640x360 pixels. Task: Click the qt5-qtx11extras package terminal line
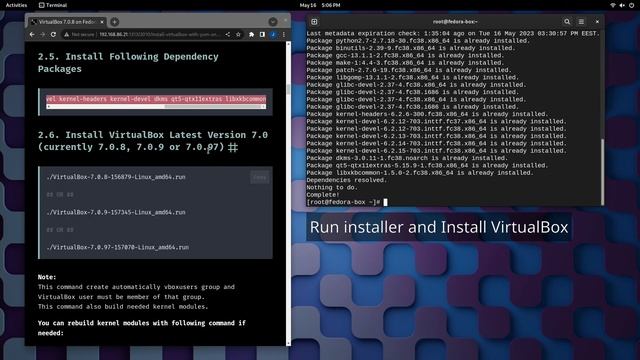427,165
